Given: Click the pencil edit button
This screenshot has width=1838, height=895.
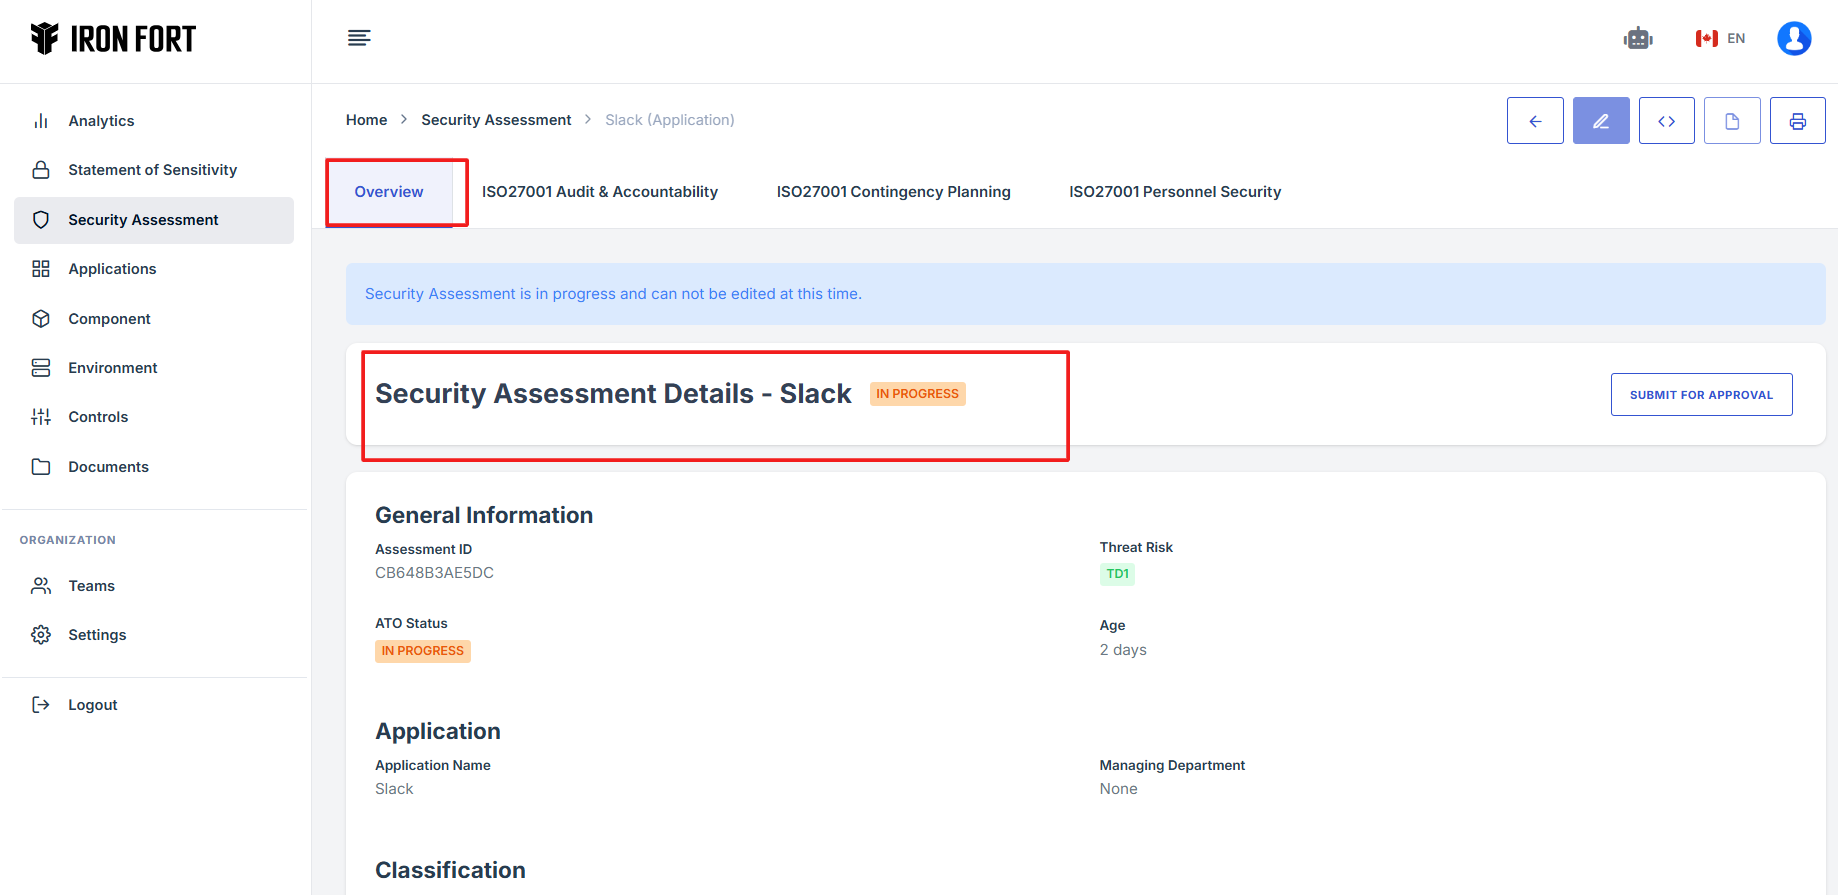Looking at the screenshot, I should pos(1601,121).
